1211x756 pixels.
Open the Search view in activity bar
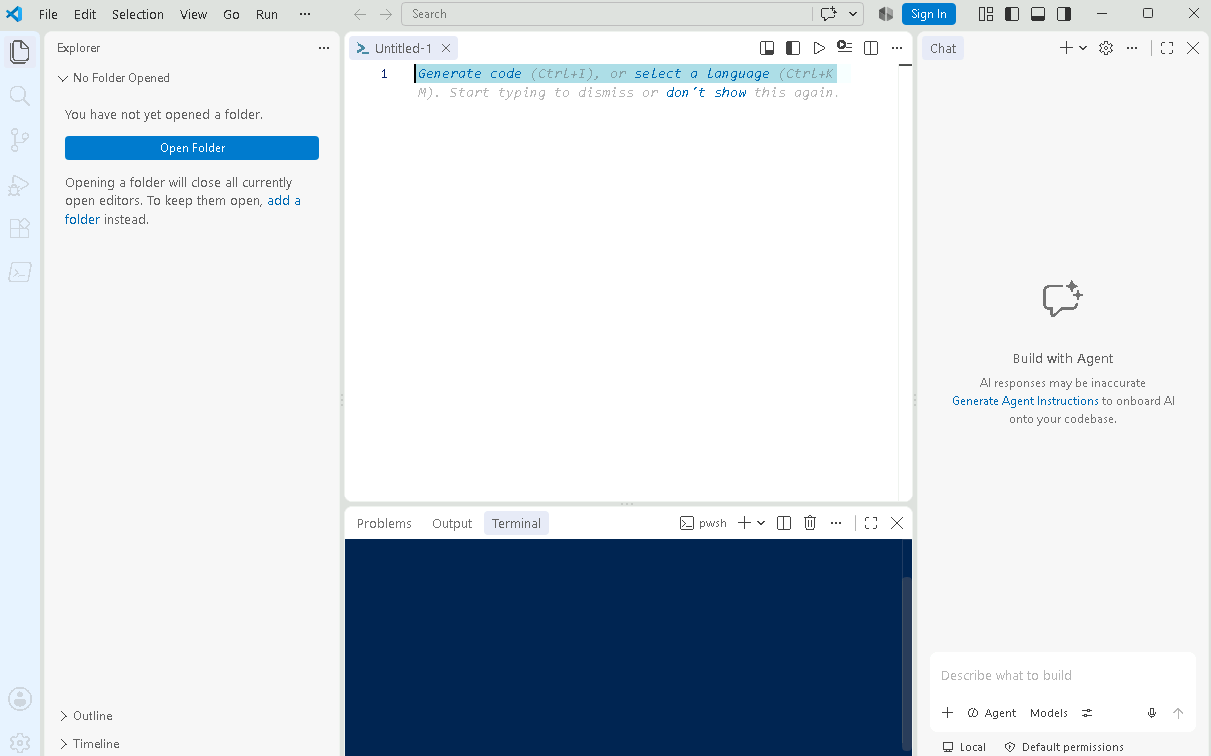tap(20, 96)
